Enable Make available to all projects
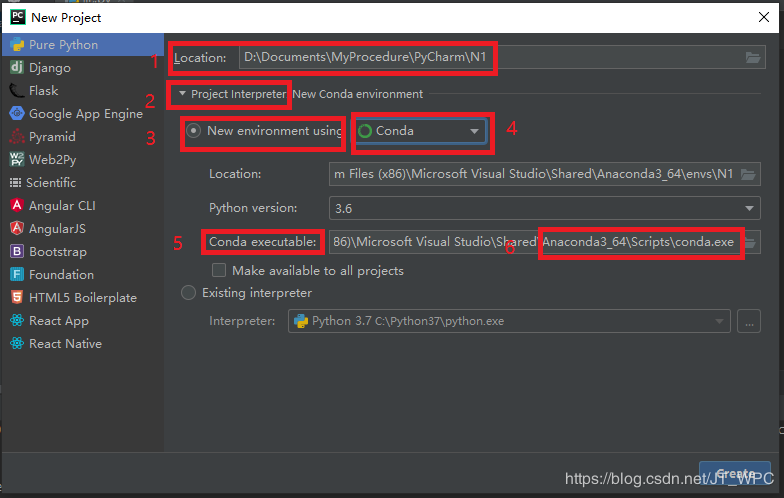Image resolution: width=784 pixels, height=498 pixels. click(219, 270)
